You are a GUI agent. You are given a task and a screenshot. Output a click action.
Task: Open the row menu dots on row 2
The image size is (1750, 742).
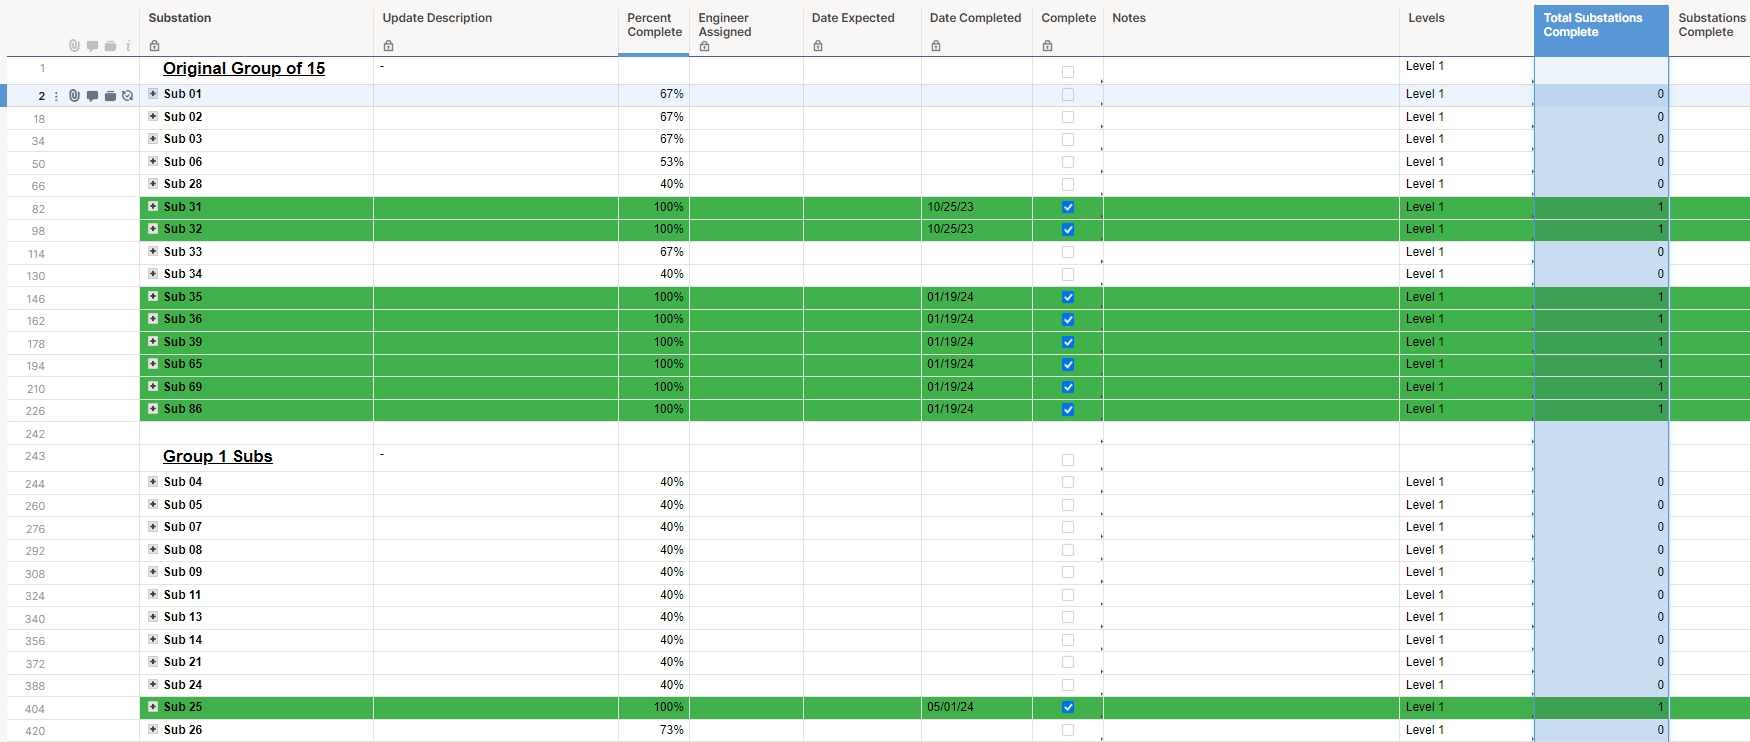click(56, 96)
